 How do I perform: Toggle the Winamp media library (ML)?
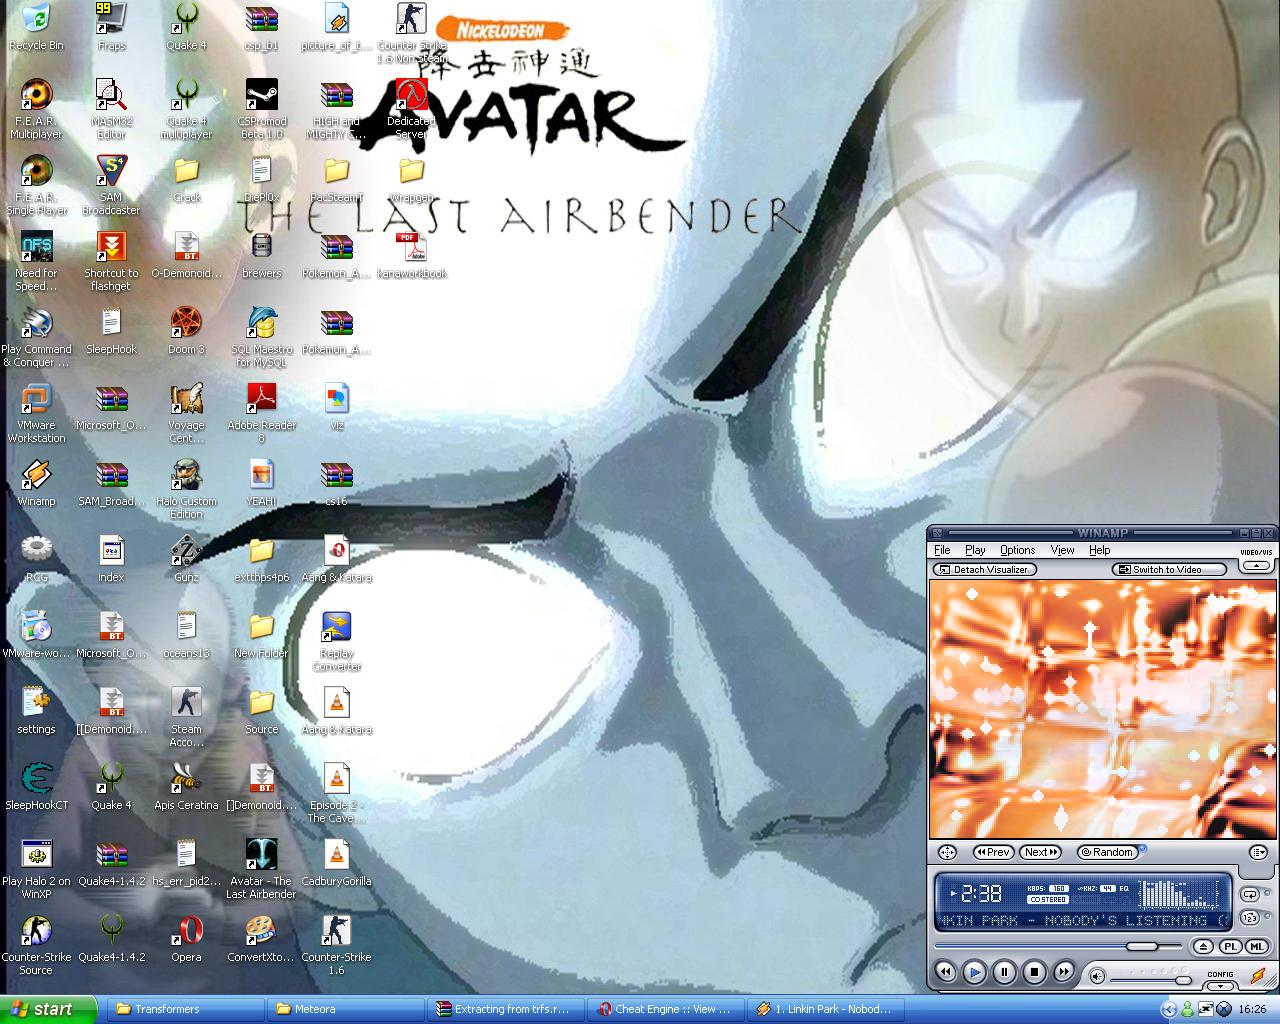pyautogui.click(x=1257, y=946)
